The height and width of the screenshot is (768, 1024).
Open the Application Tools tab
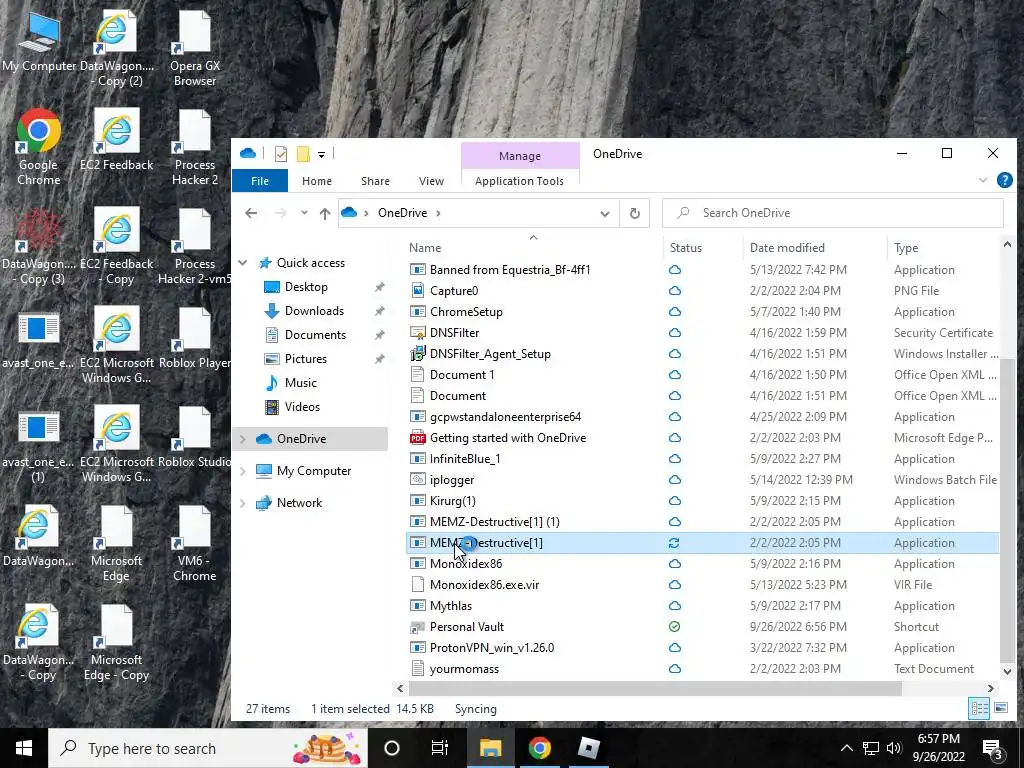pyautogui.click(x=519, y=181)
